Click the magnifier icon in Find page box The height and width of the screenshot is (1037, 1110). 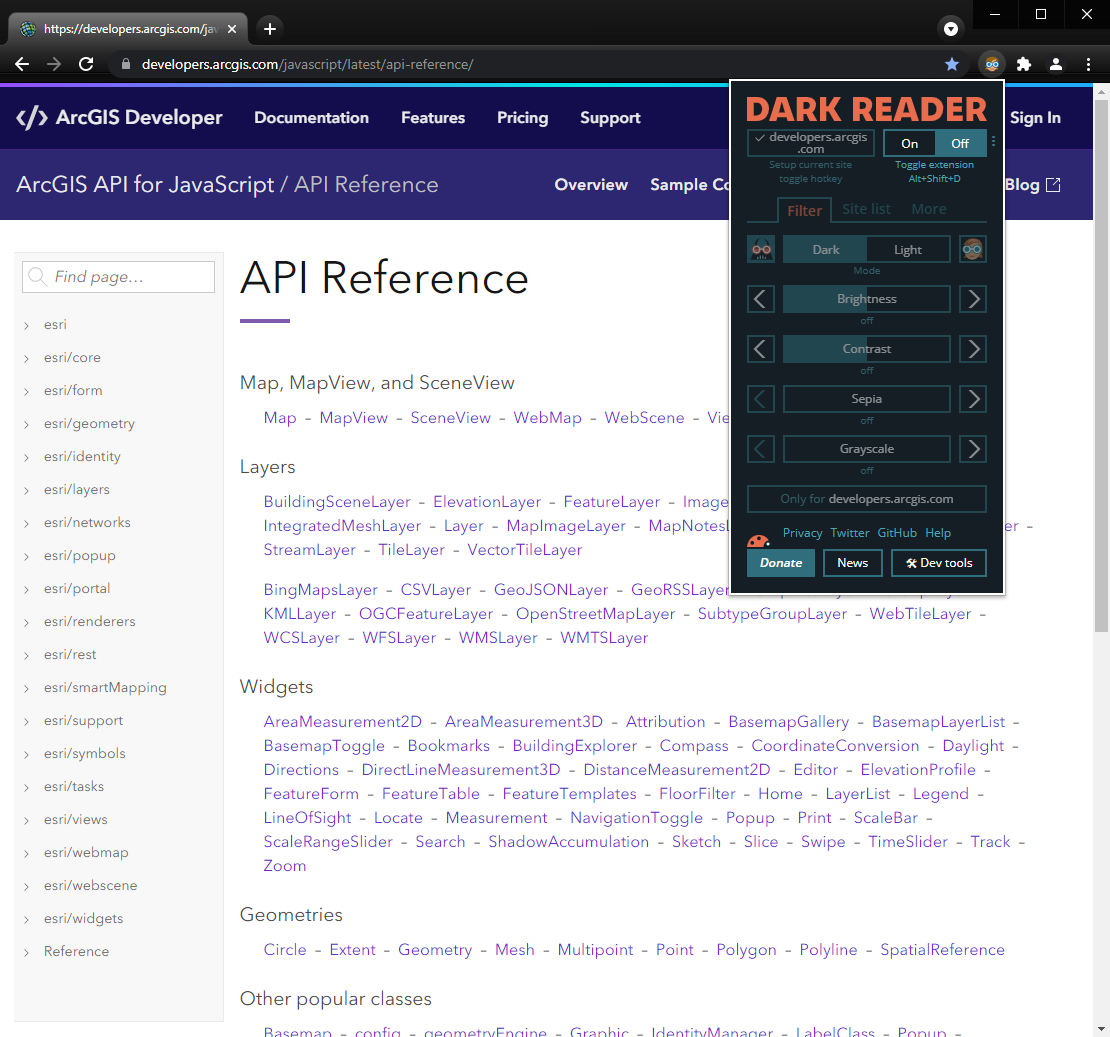coord(38,277)
